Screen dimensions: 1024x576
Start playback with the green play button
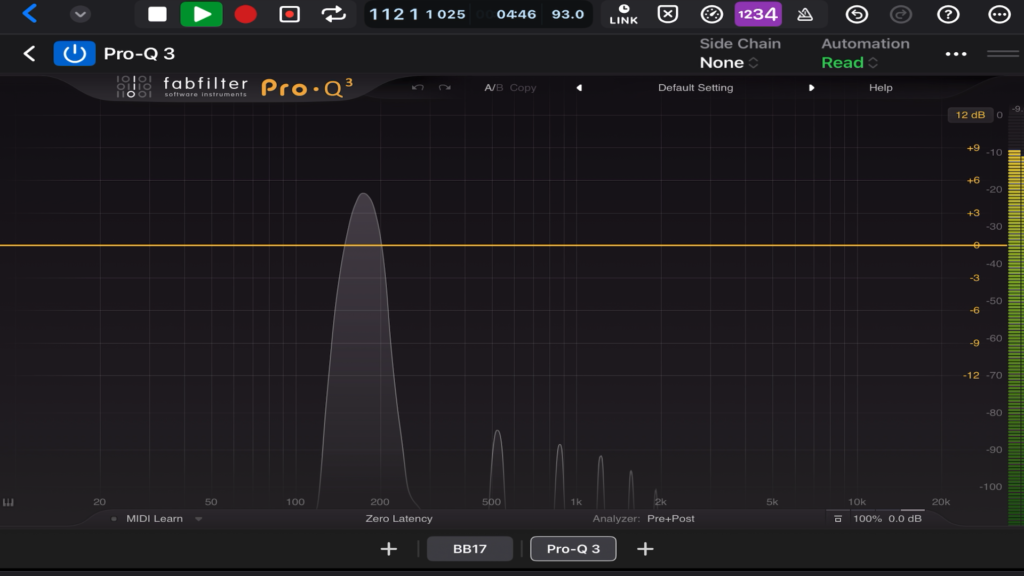tap(201, 14)
